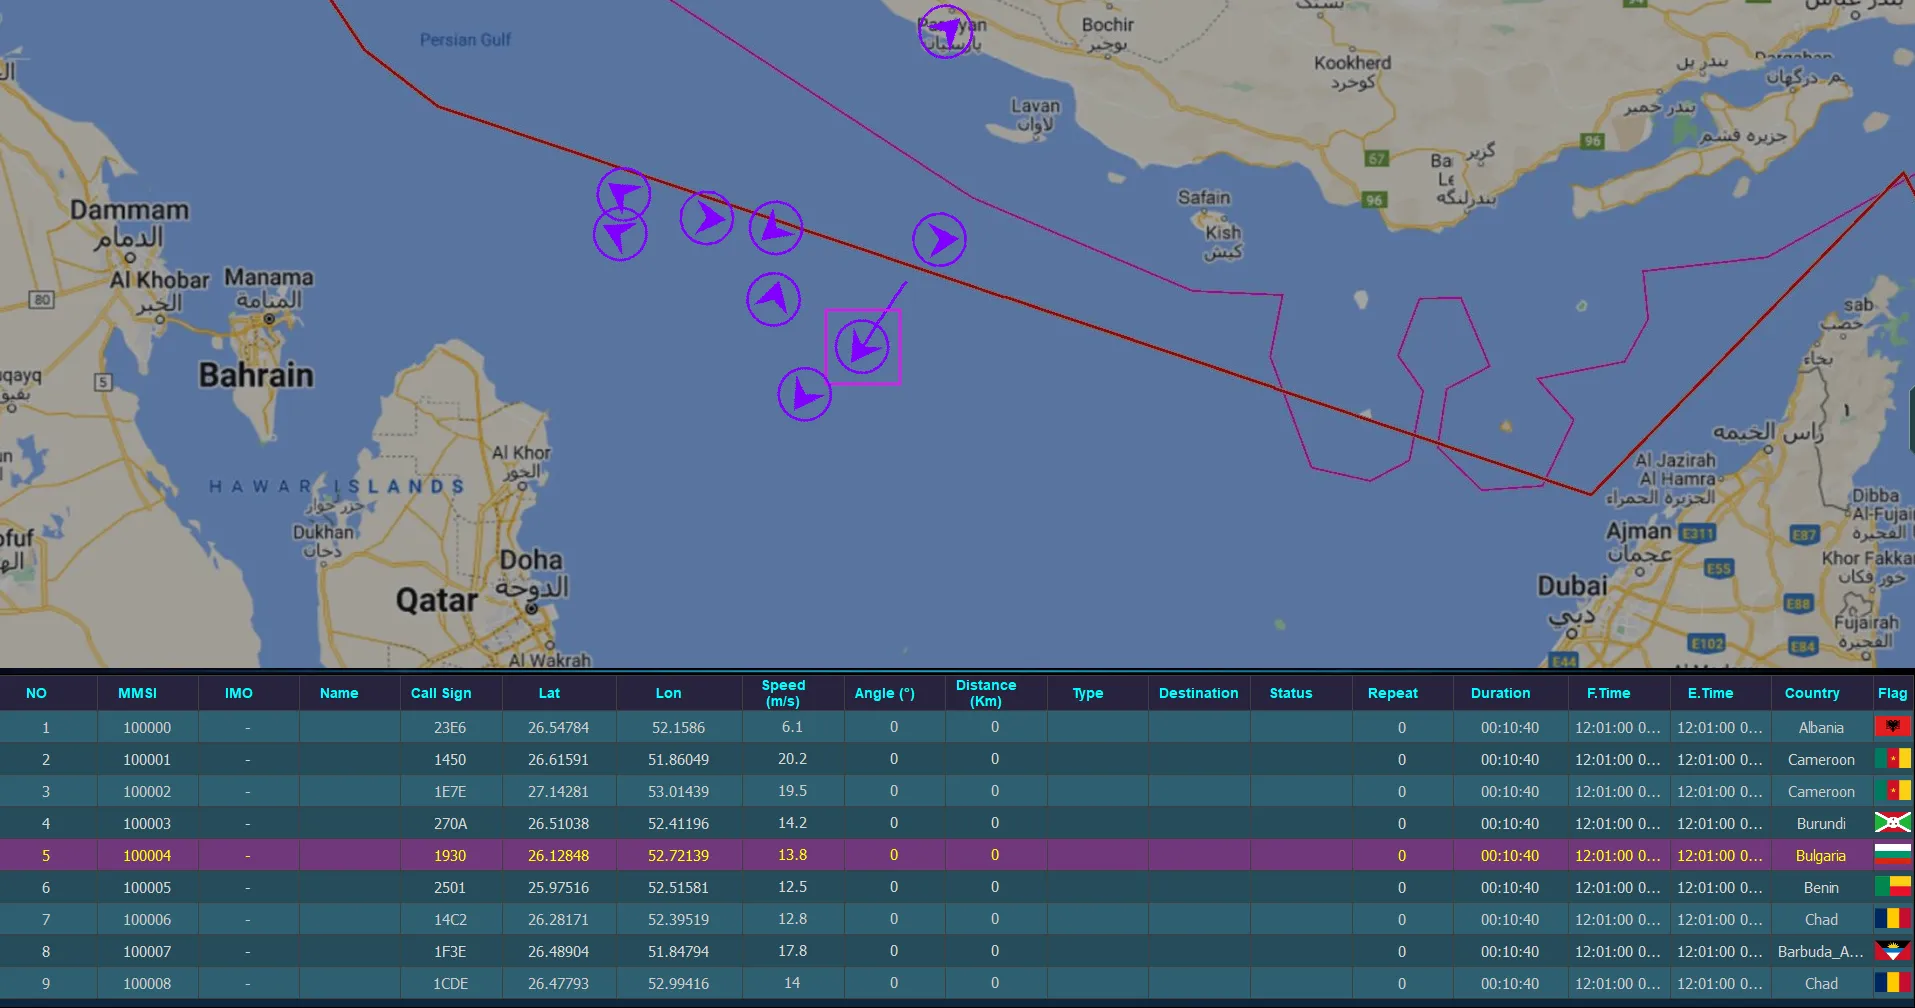
Task: Click the Bulgaria flag in the highlighted row
Action: click(1892, 855)
